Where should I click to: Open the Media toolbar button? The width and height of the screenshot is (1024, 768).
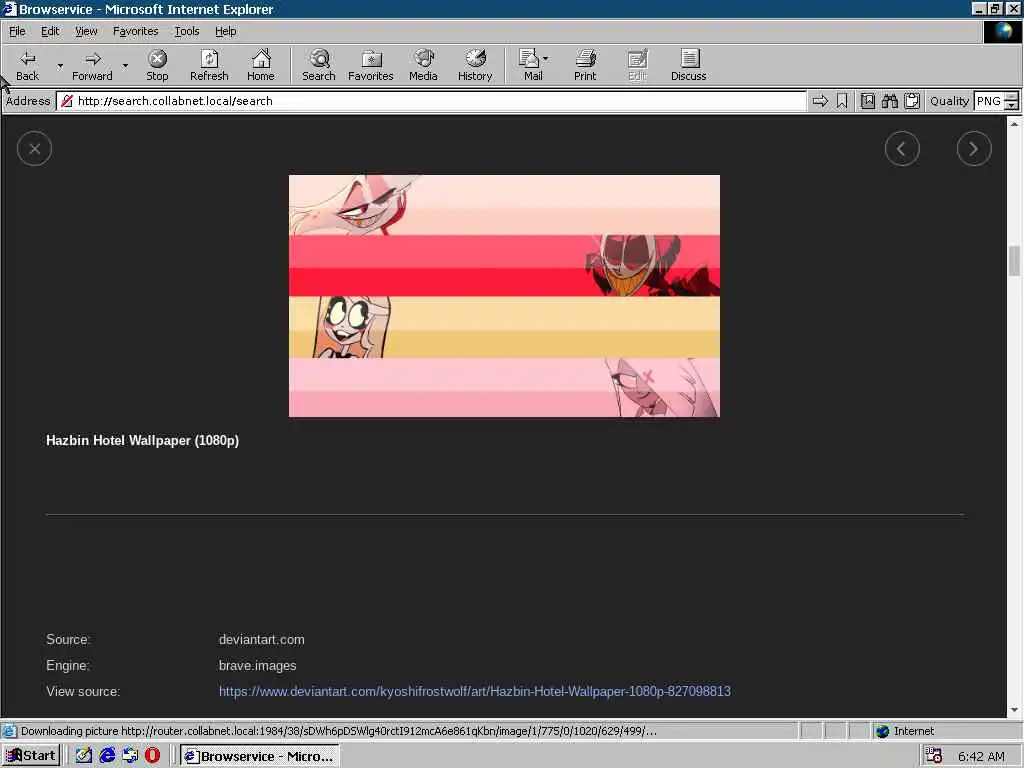coord(423,65)
